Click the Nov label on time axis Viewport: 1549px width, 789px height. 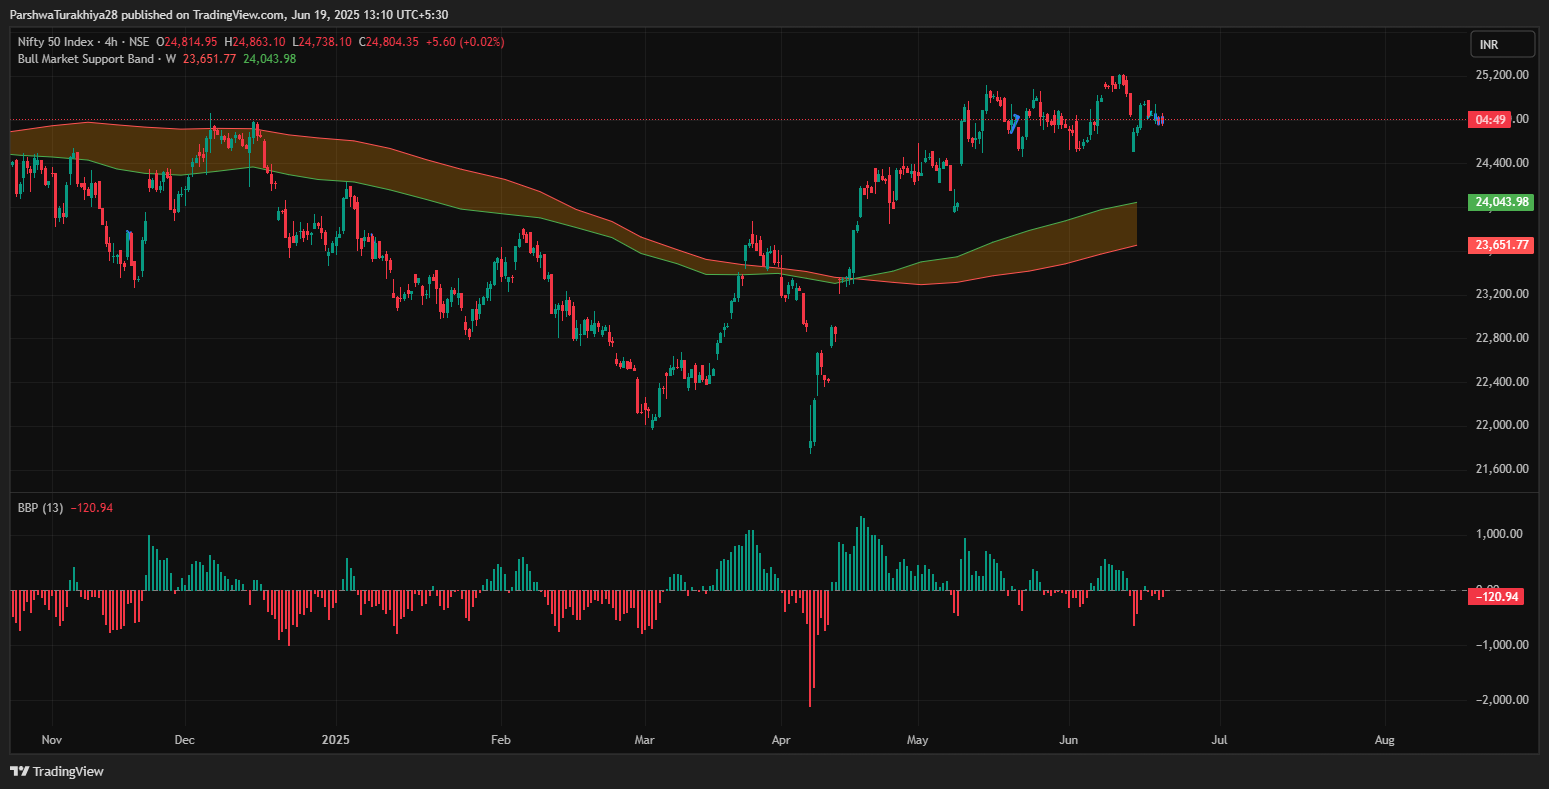pos(52,741)
